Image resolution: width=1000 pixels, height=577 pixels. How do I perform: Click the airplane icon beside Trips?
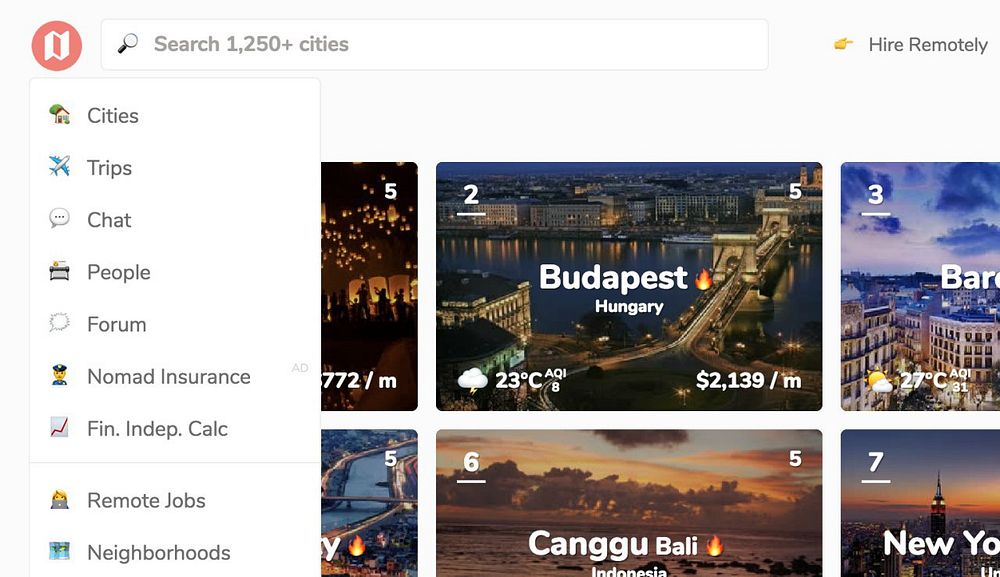pyautogui.click(x=59, y=166)
